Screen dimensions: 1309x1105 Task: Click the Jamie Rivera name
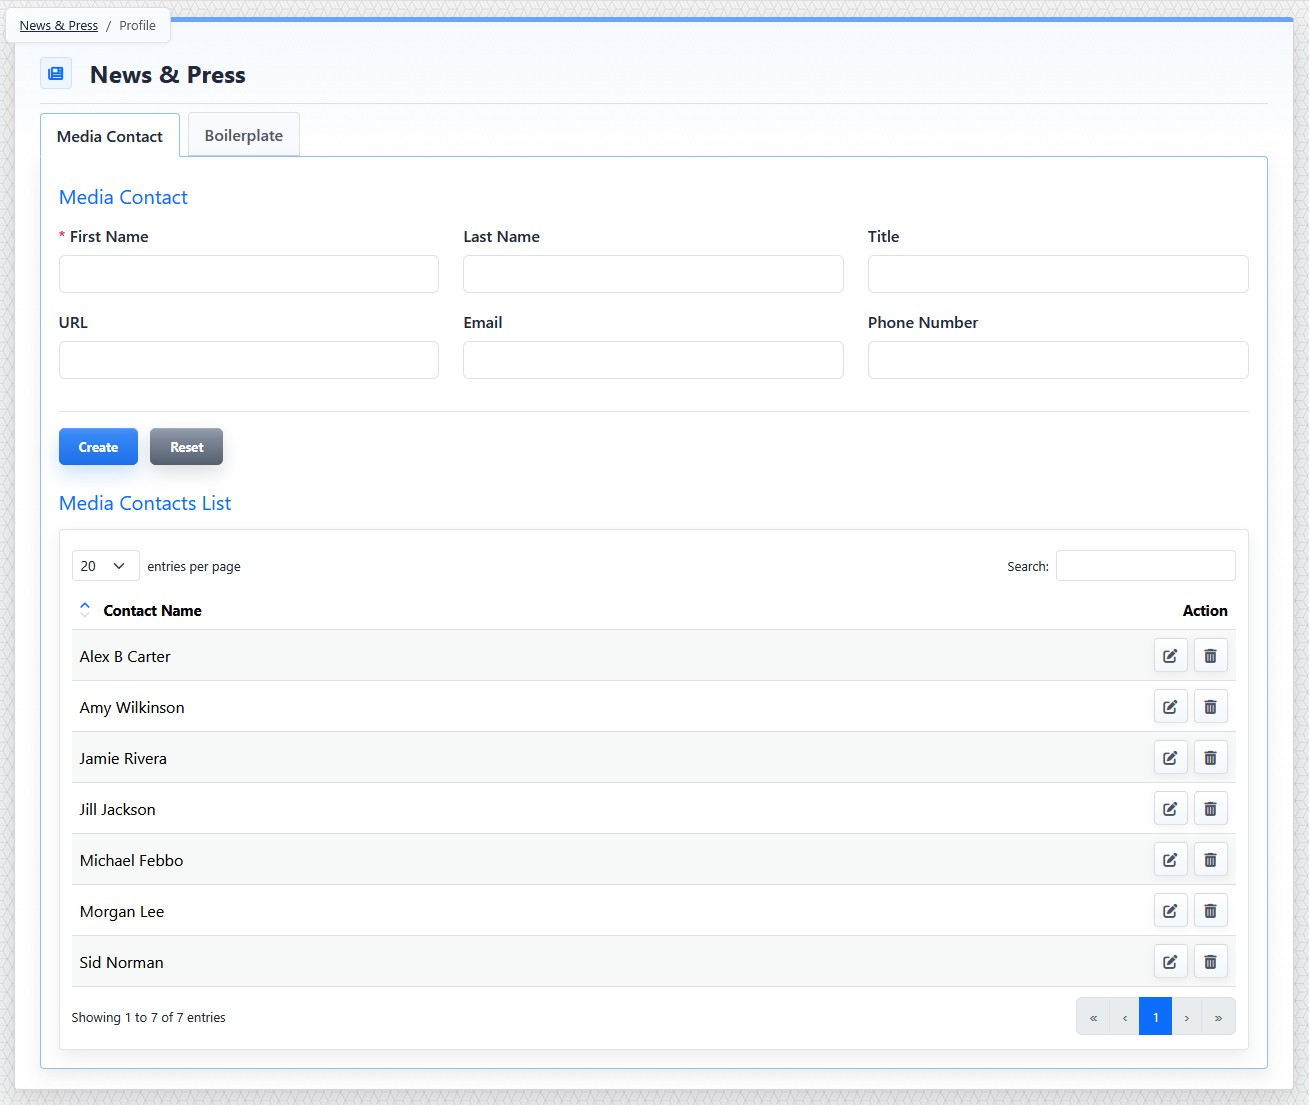click(123, 758)
